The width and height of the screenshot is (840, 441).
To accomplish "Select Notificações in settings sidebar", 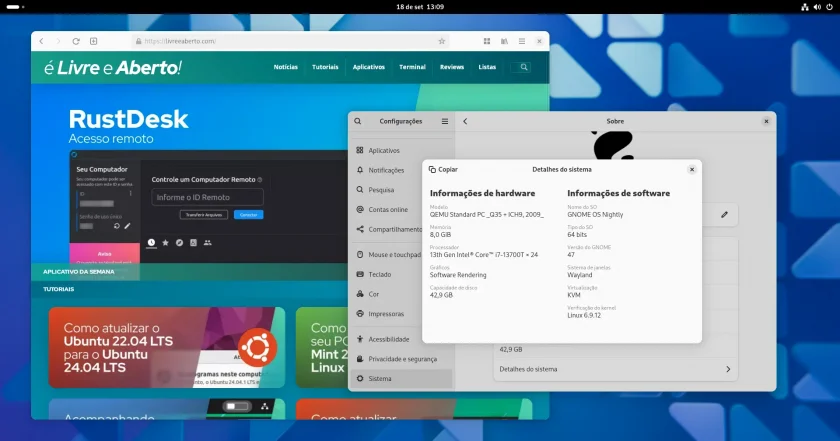I will click(400, 170).
